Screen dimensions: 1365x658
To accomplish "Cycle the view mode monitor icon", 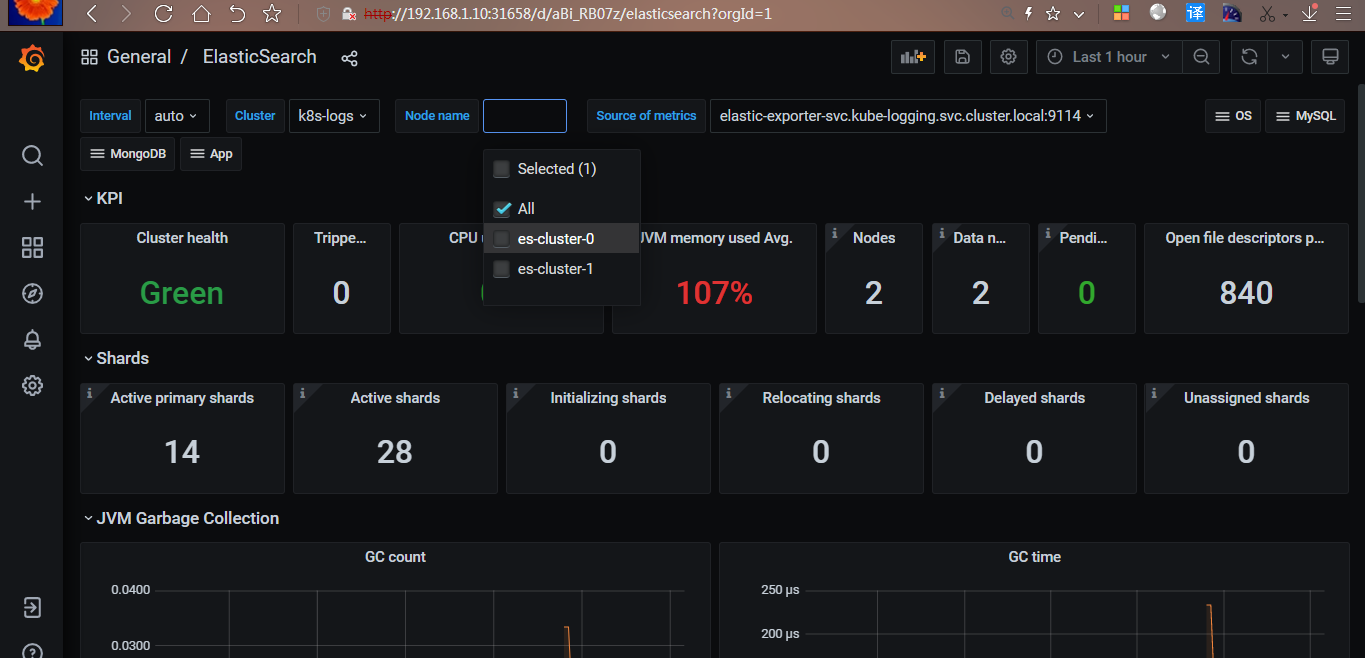I will click(x=1330, y=57).
